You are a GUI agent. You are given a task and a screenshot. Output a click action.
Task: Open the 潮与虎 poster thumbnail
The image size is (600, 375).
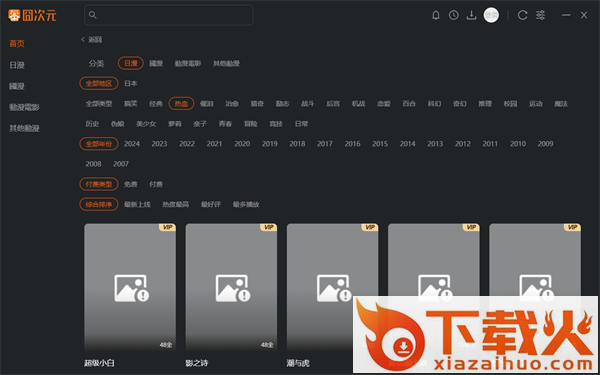tap(333, 288)
